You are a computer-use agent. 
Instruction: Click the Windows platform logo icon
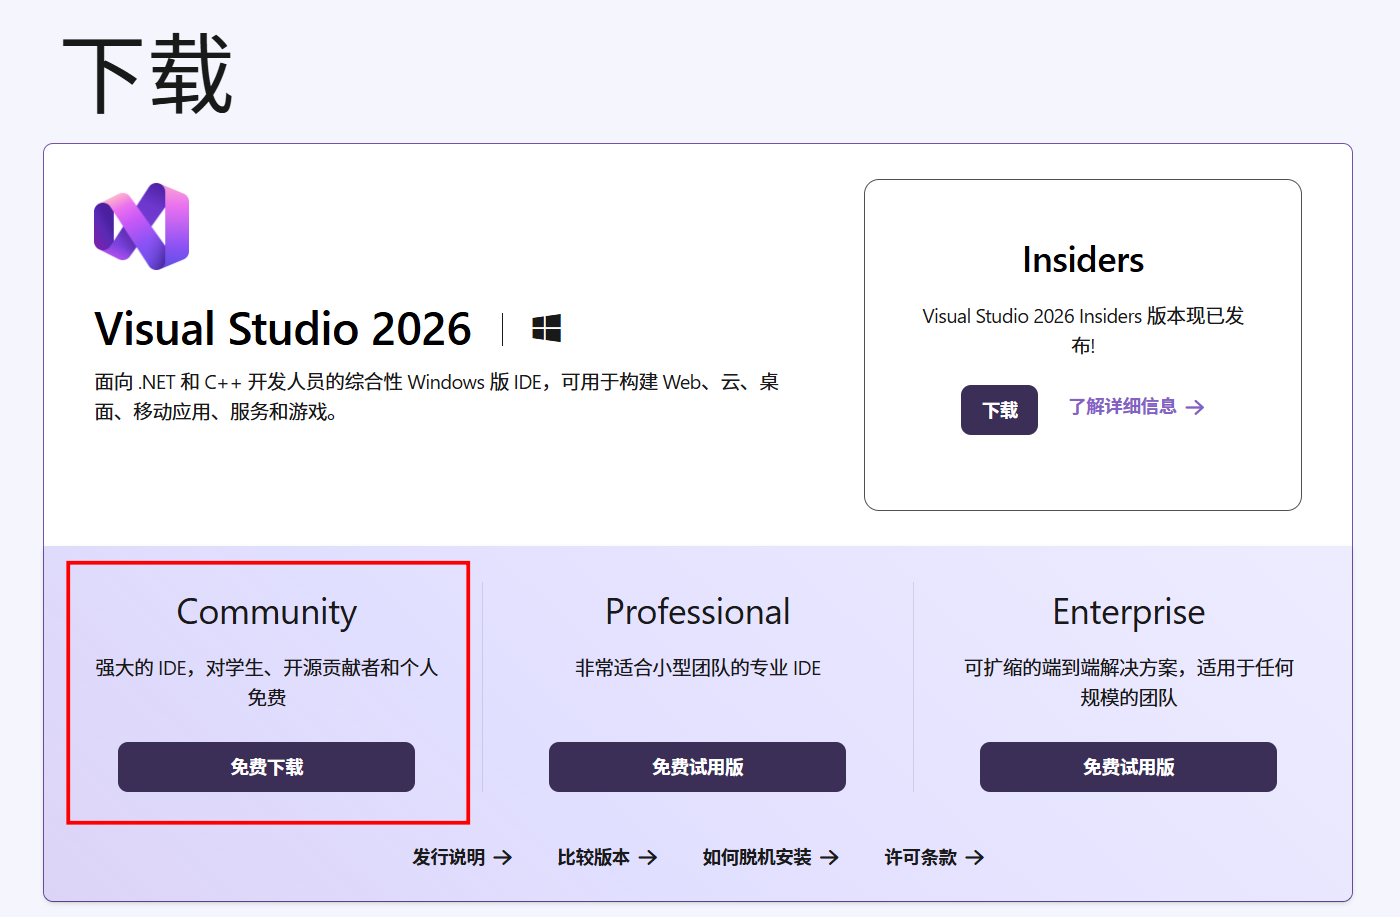[x=546, y=328]
